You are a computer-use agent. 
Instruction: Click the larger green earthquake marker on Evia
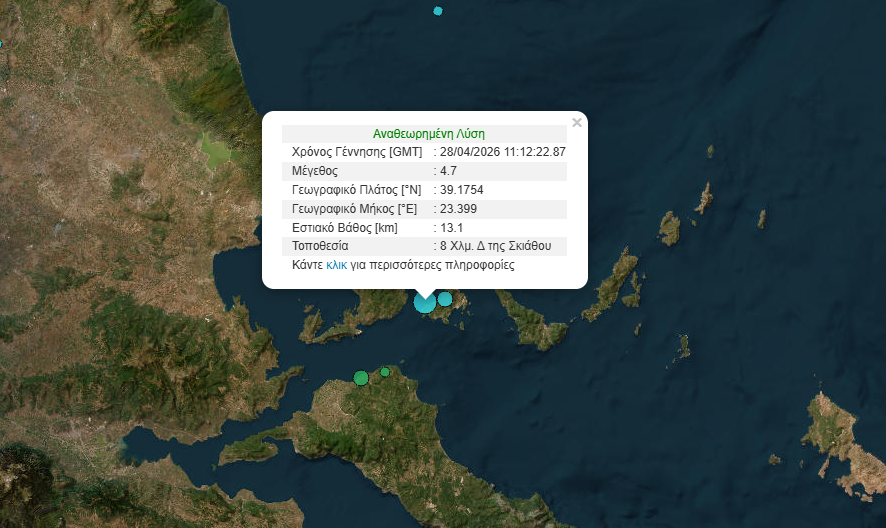point(361,378)
